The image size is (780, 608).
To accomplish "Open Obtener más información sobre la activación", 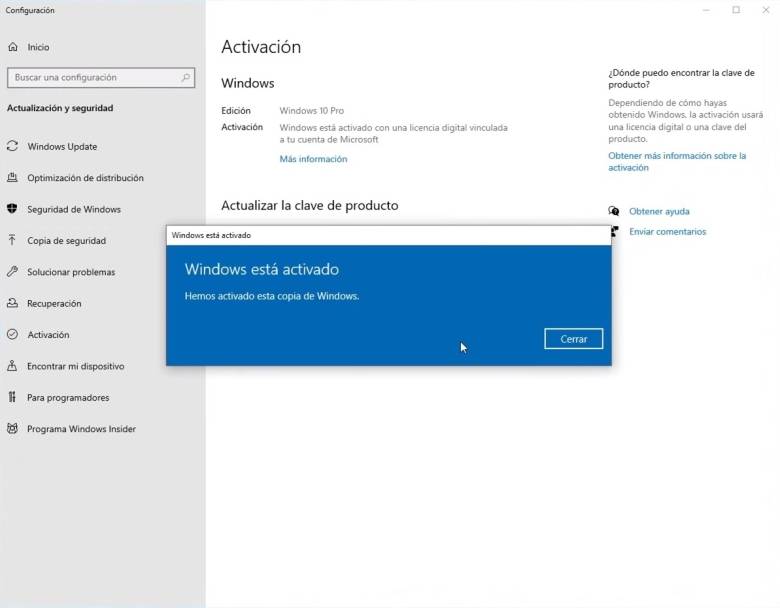I will click(677, 162).
